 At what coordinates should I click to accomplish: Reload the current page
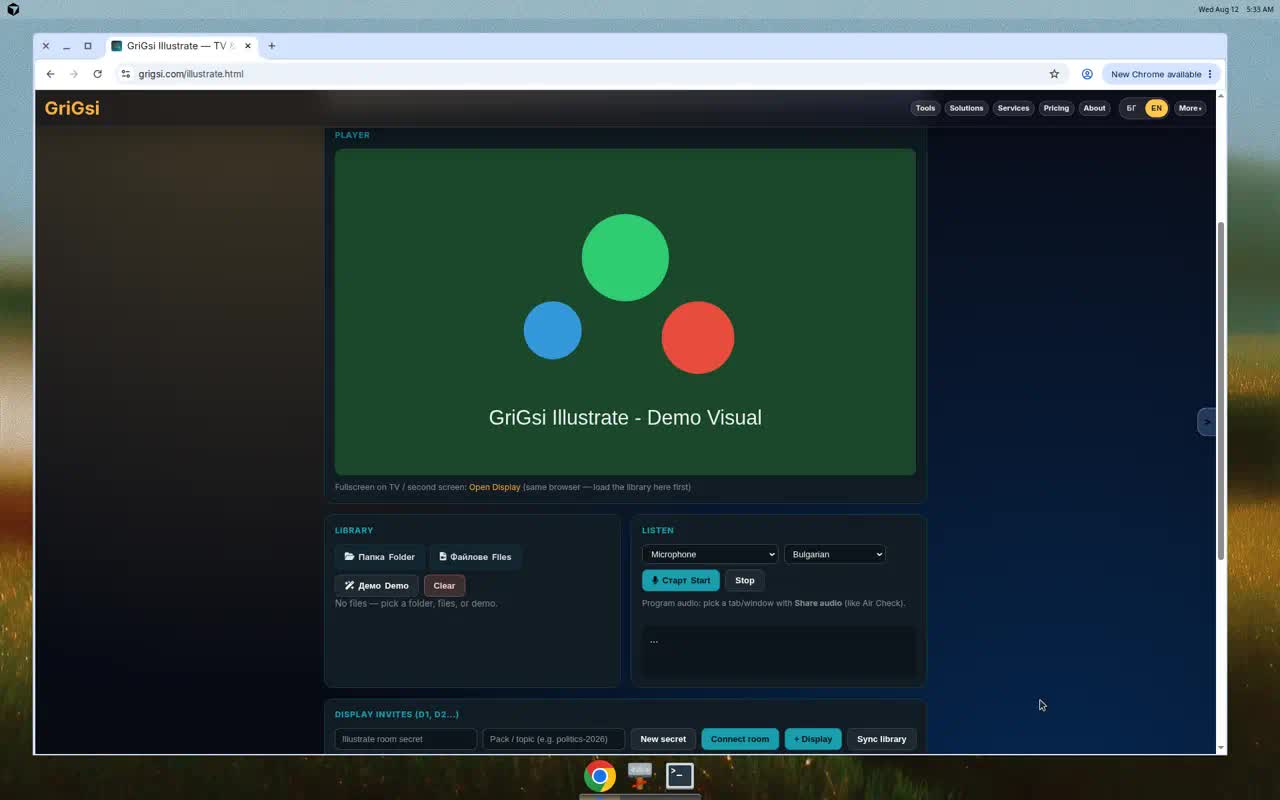click(x=97, y=74)
